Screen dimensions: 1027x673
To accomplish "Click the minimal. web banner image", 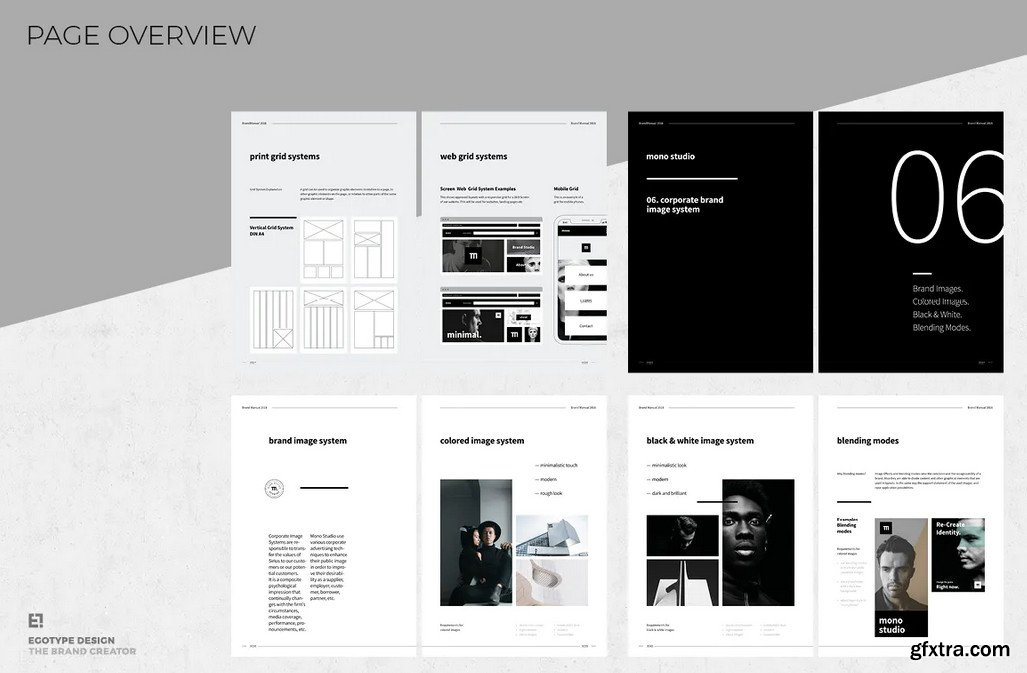I will (x=472, y=323).
